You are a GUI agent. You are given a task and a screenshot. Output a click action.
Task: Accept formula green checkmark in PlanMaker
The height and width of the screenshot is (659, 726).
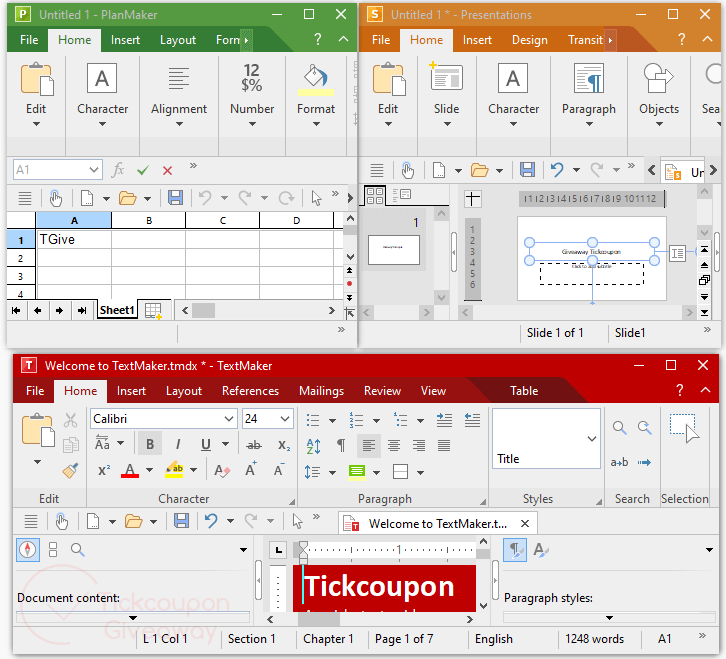pyautogui.click(x=143, y=170)
